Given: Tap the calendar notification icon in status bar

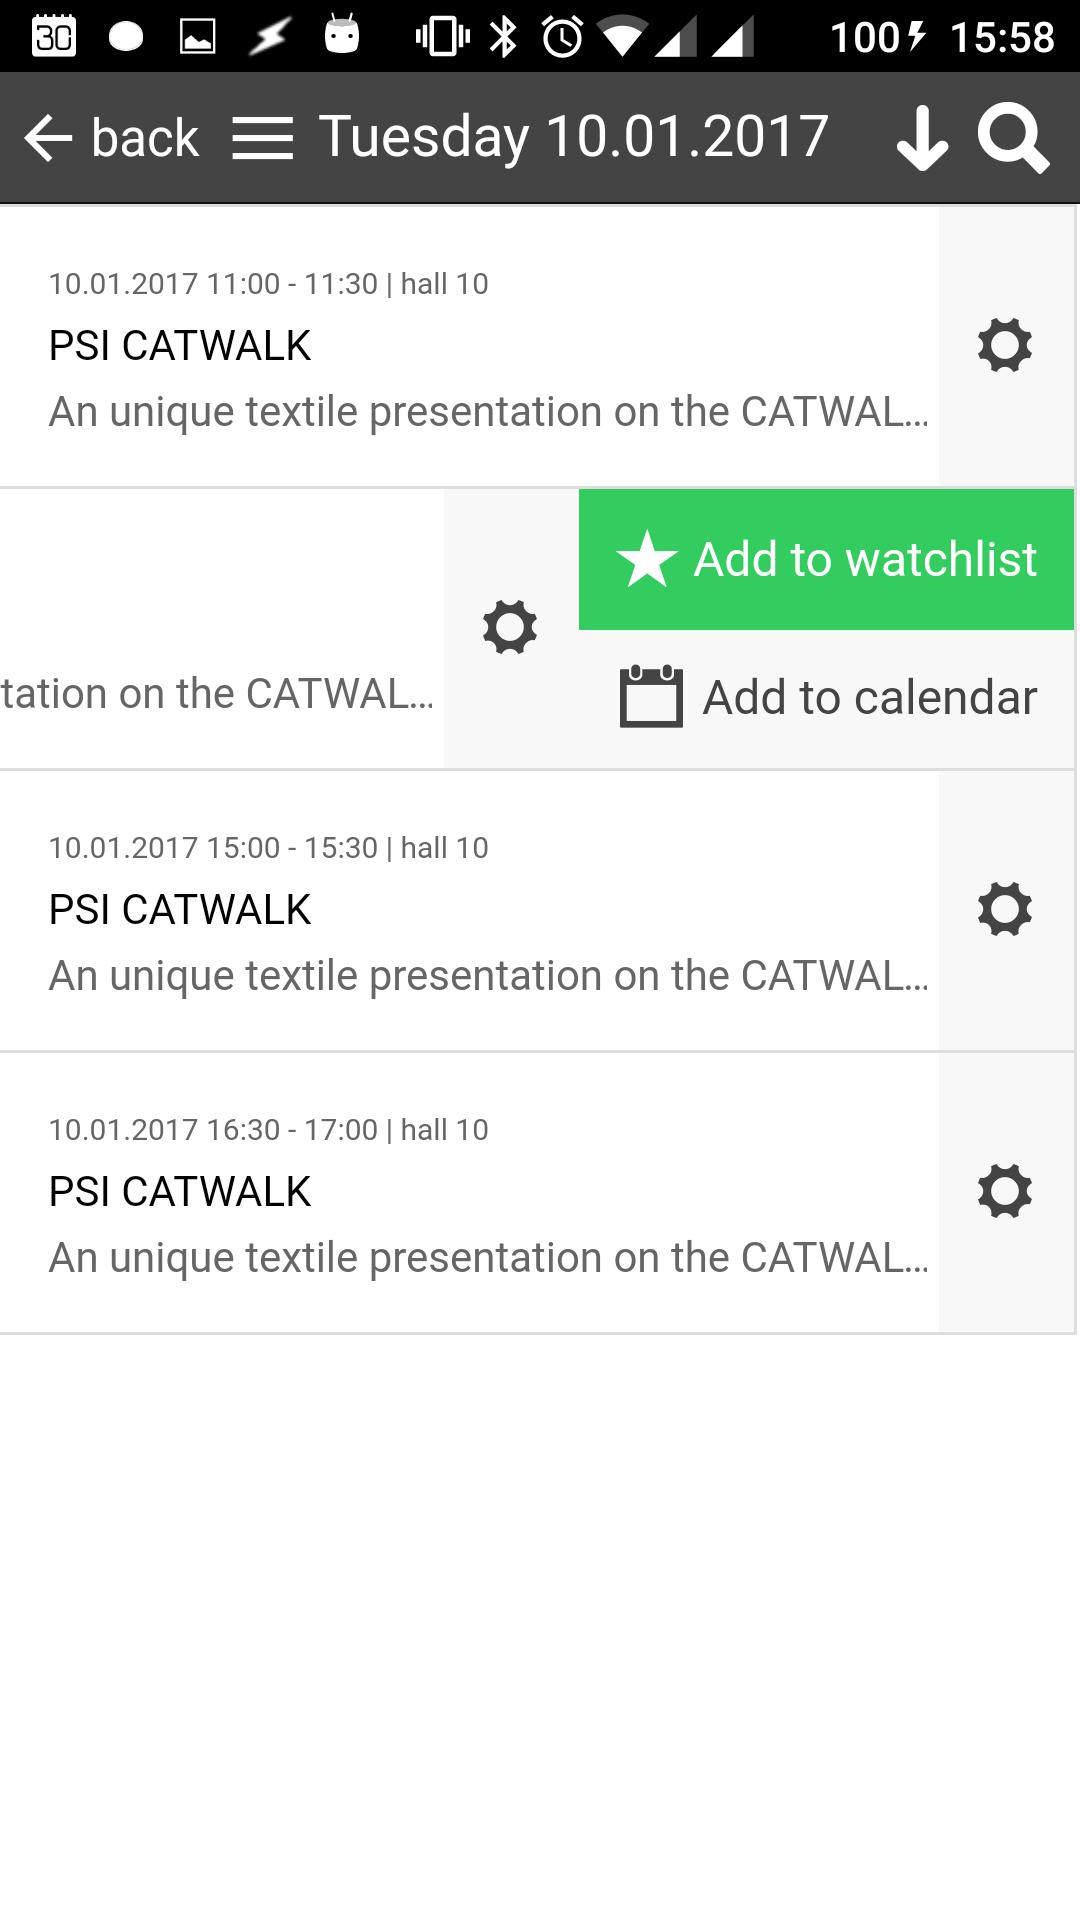Looking at the screenshot, I should pos(54,37).
